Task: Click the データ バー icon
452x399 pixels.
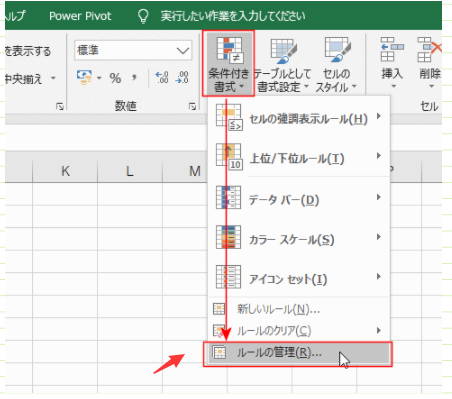Action: [x=228, y=198]
